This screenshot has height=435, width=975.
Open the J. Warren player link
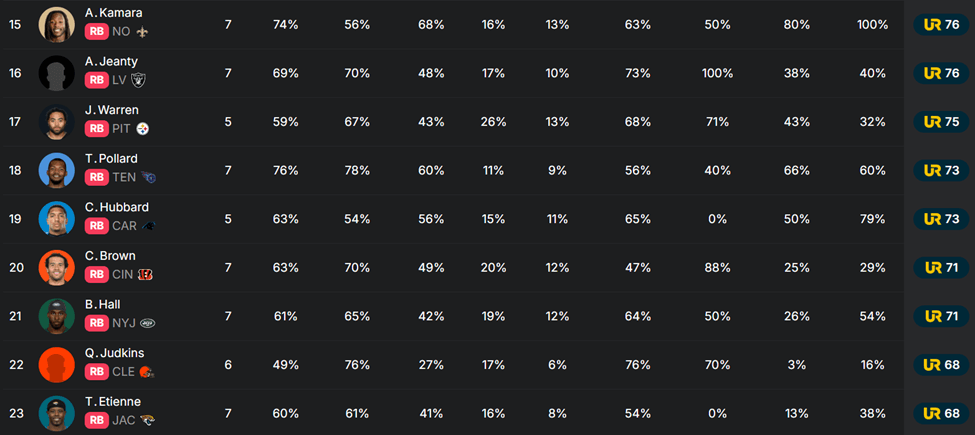point(112,110)
